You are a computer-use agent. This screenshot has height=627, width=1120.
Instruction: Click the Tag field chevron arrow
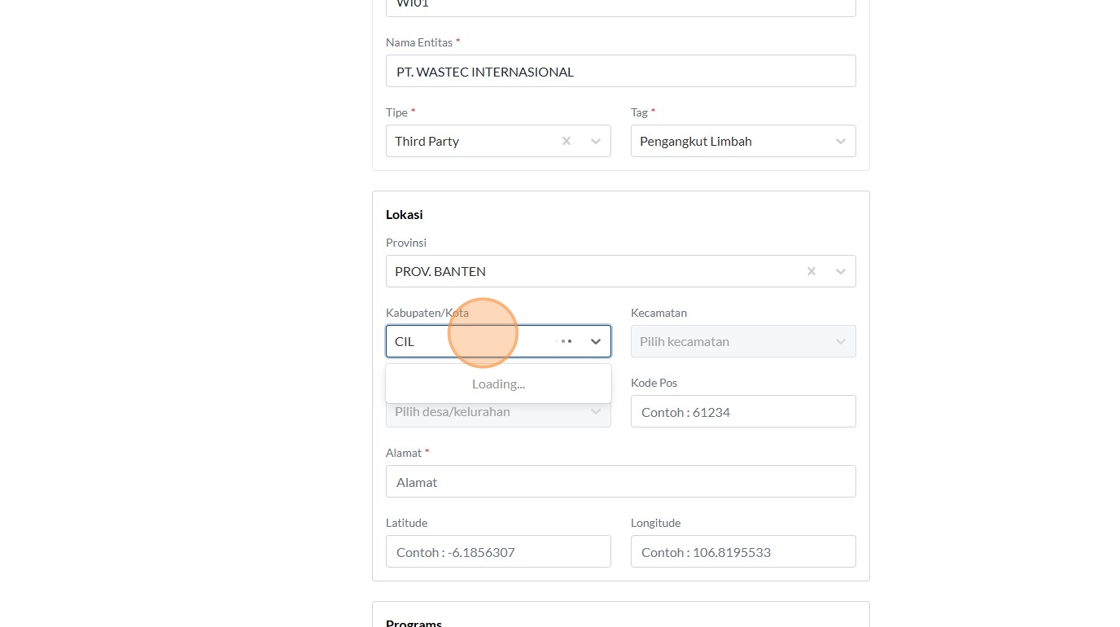tap(841, 141)
